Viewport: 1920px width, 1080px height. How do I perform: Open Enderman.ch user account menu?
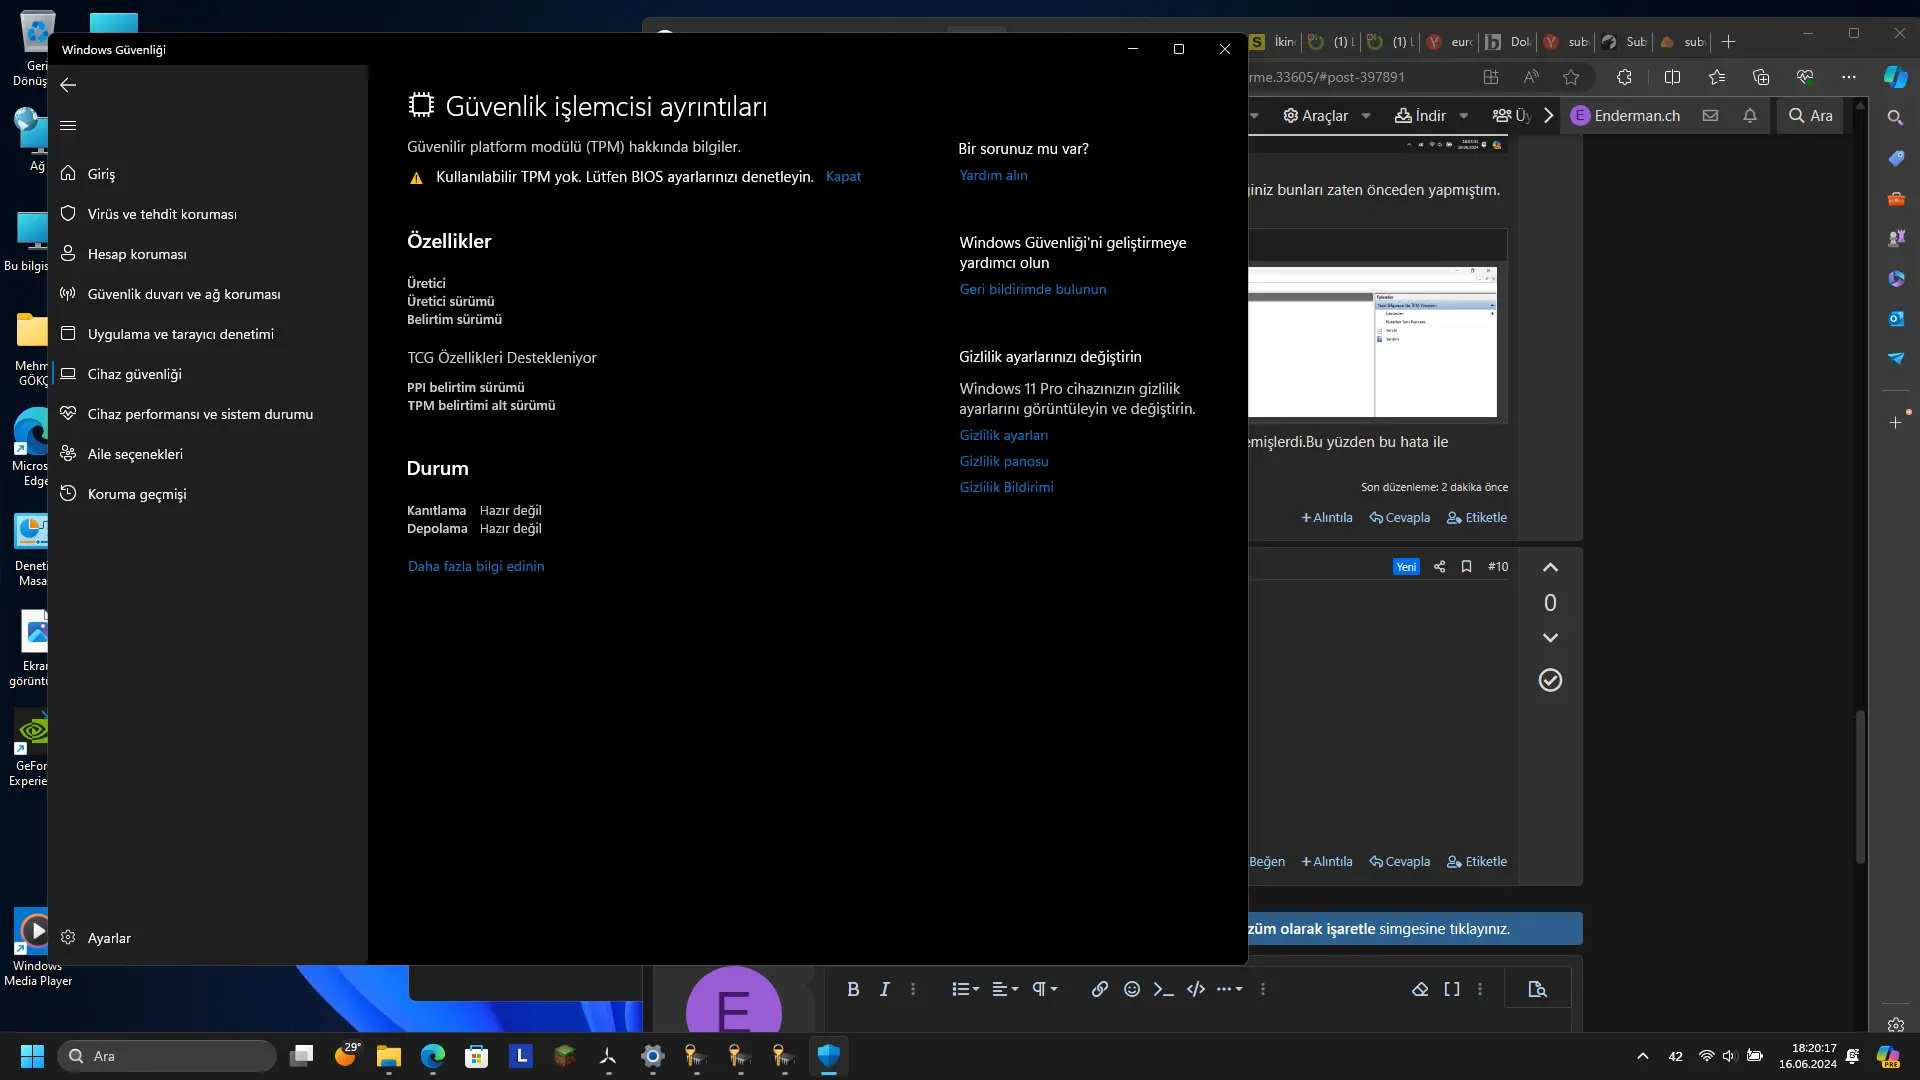point(1625,116)
